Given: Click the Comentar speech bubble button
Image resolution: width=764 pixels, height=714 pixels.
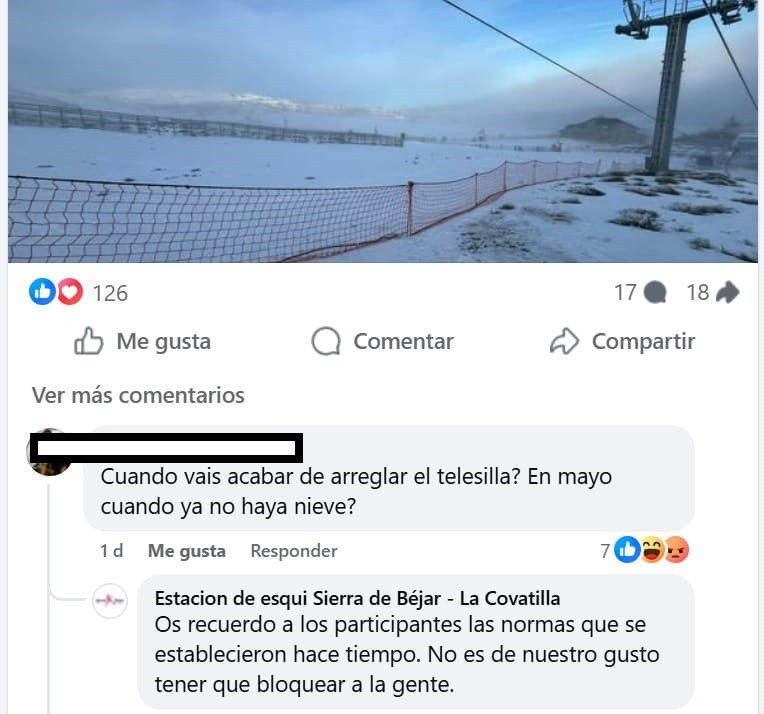Looking at the screenshot, I should click(x=382, y=341).
